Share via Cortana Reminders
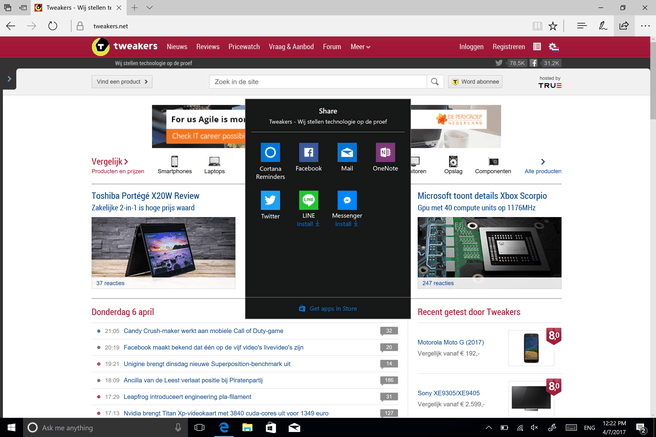The width and height of the screenshot is (656, 437). click(270, 161)
